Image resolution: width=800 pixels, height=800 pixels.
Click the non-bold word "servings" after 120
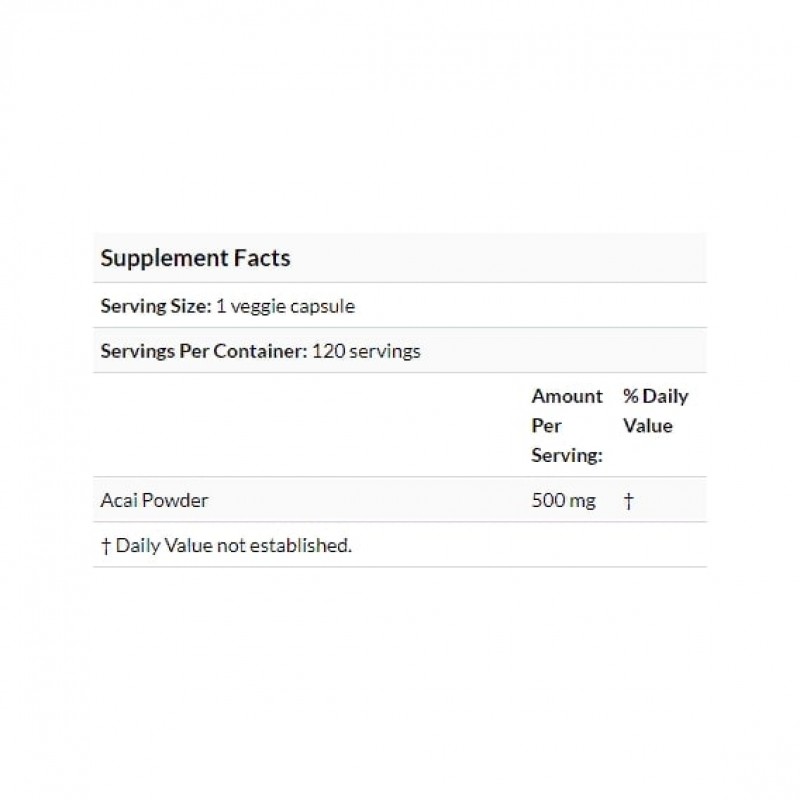coord(385,351)
